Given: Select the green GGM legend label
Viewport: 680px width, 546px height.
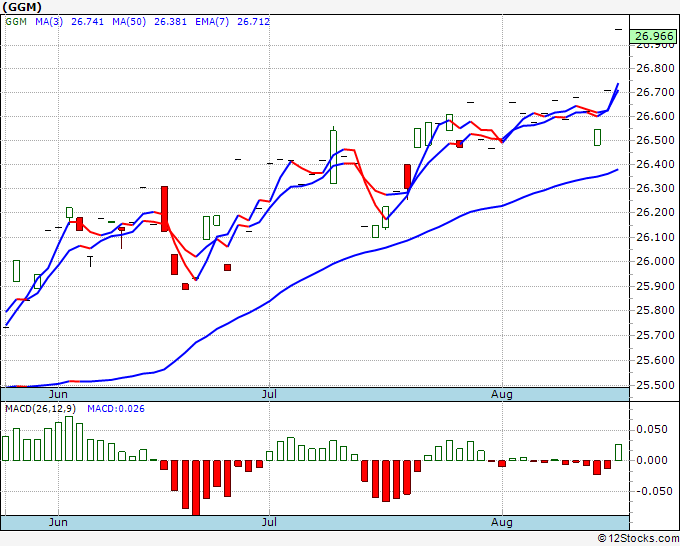Looking at the screenshot, I should click(16, 22).
